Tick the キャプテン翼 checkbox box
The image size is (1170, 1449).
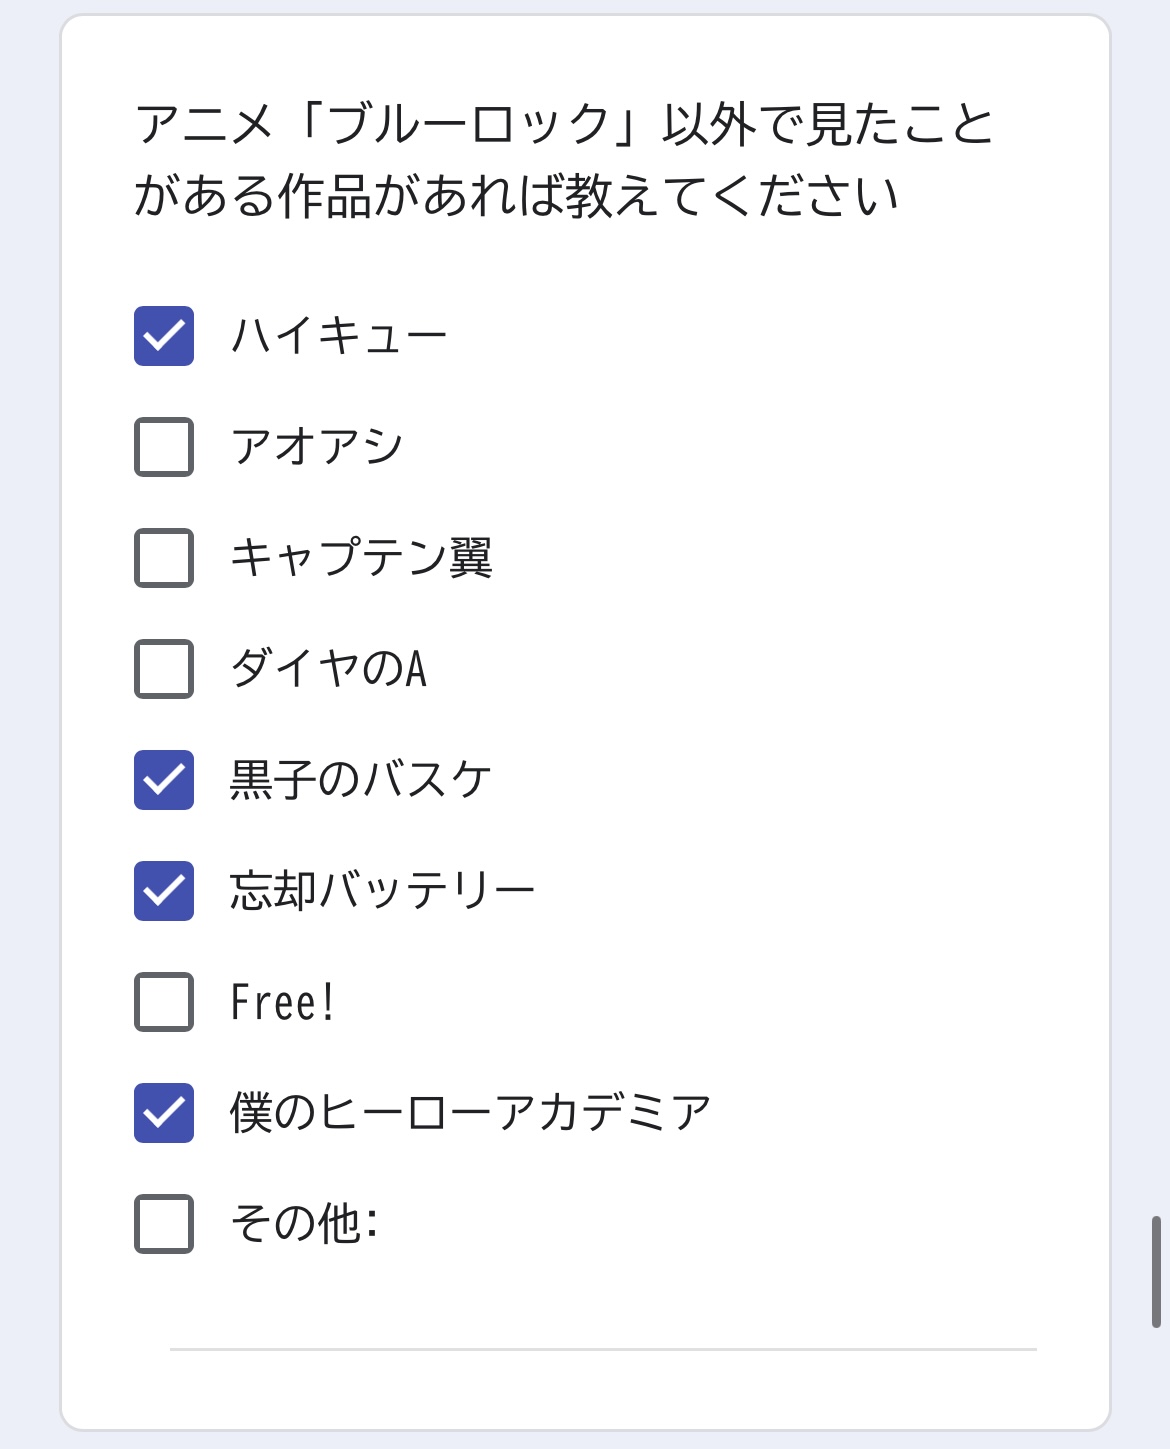click(x=164, y=558)
